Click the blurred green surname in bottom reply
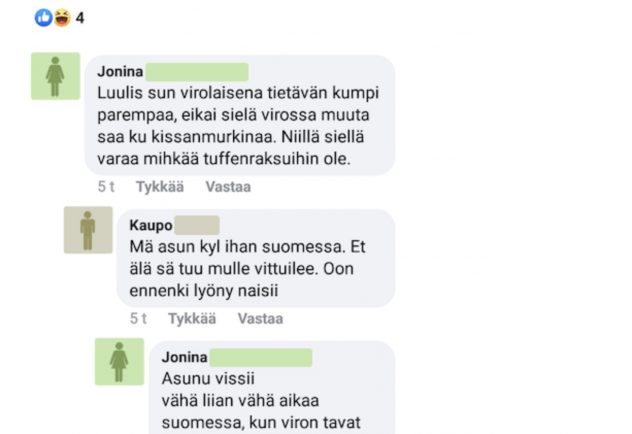 click(261, 357)
